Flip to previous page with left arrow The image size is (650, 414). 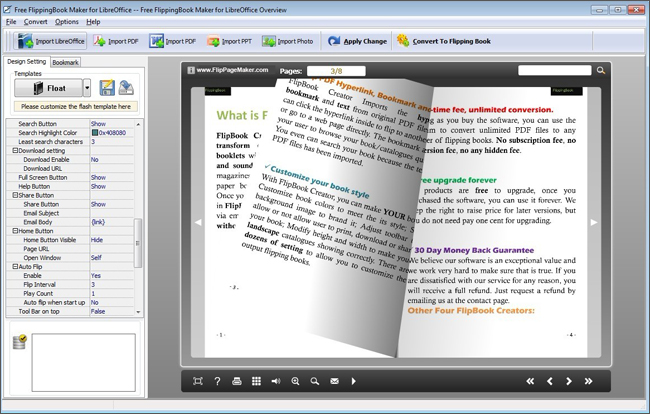coord(198,223)
